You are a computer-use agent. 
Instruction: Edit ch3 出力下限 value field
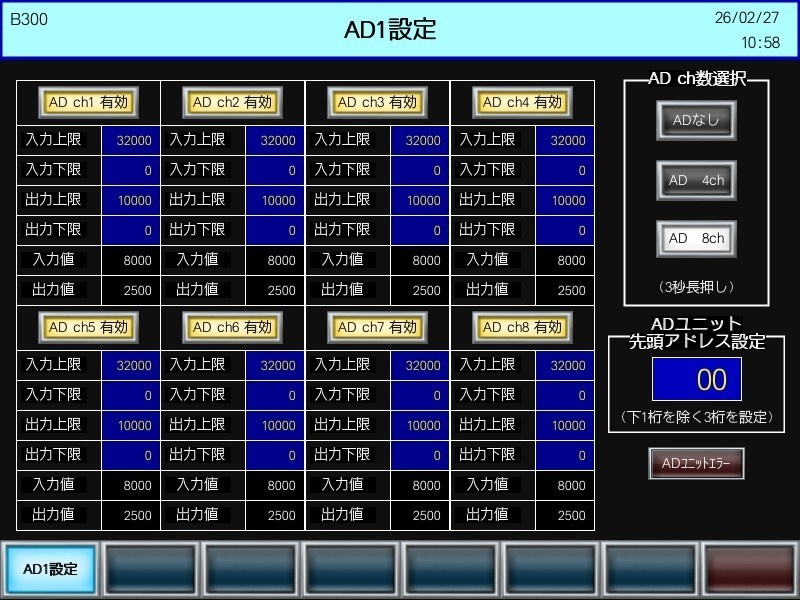(420, 231)
